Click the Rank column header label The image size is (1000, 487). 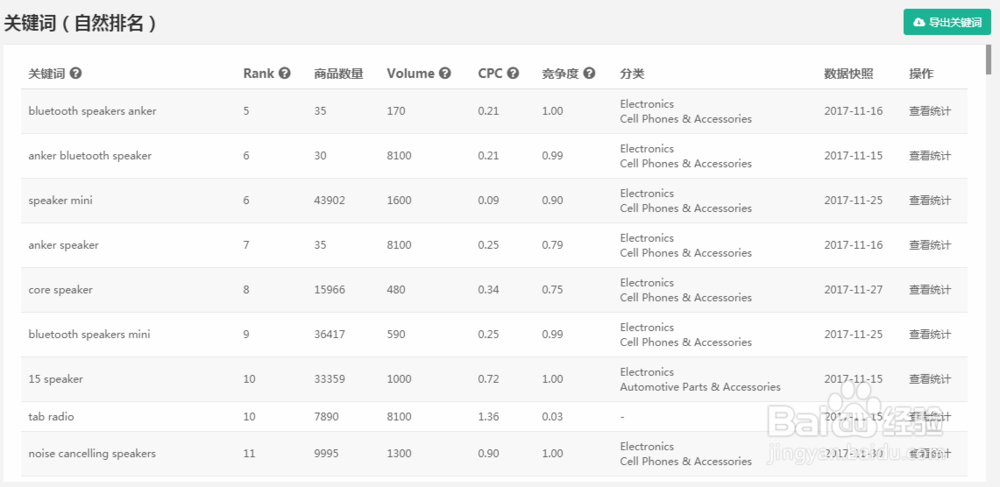(x=259, y=73)
